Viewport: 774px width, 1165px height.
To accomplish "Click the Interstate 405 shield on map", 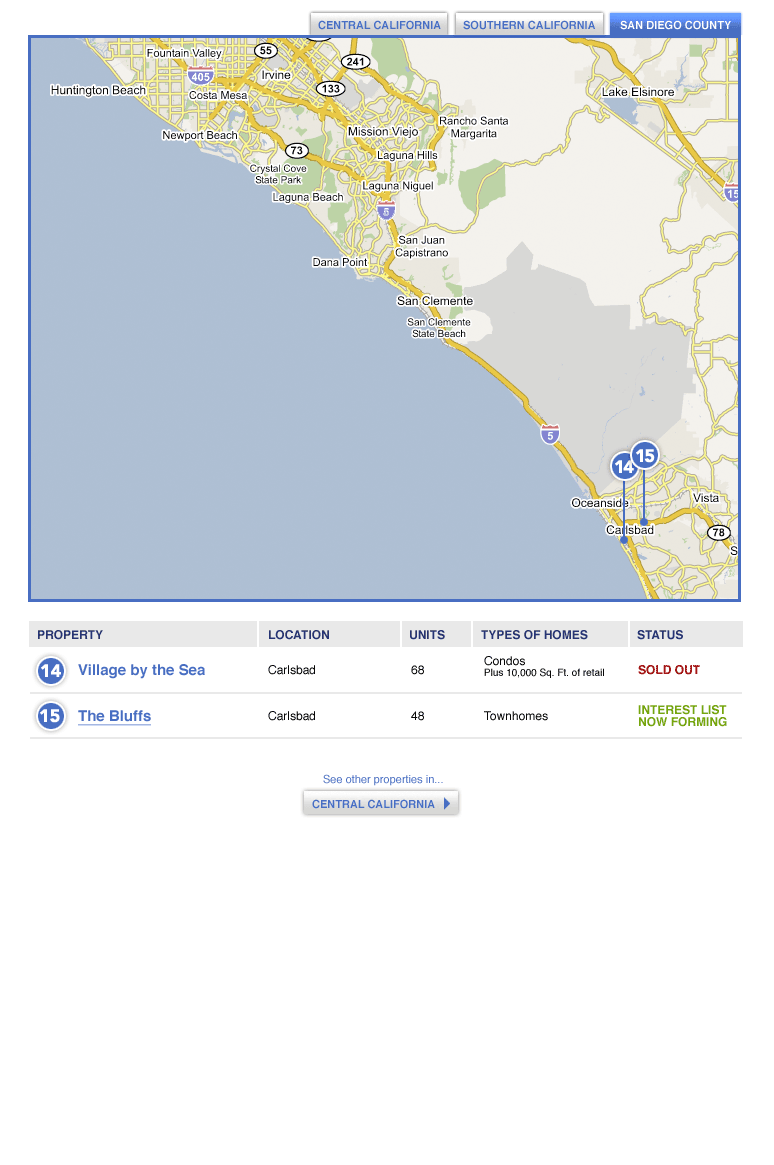I will point(200,75).
